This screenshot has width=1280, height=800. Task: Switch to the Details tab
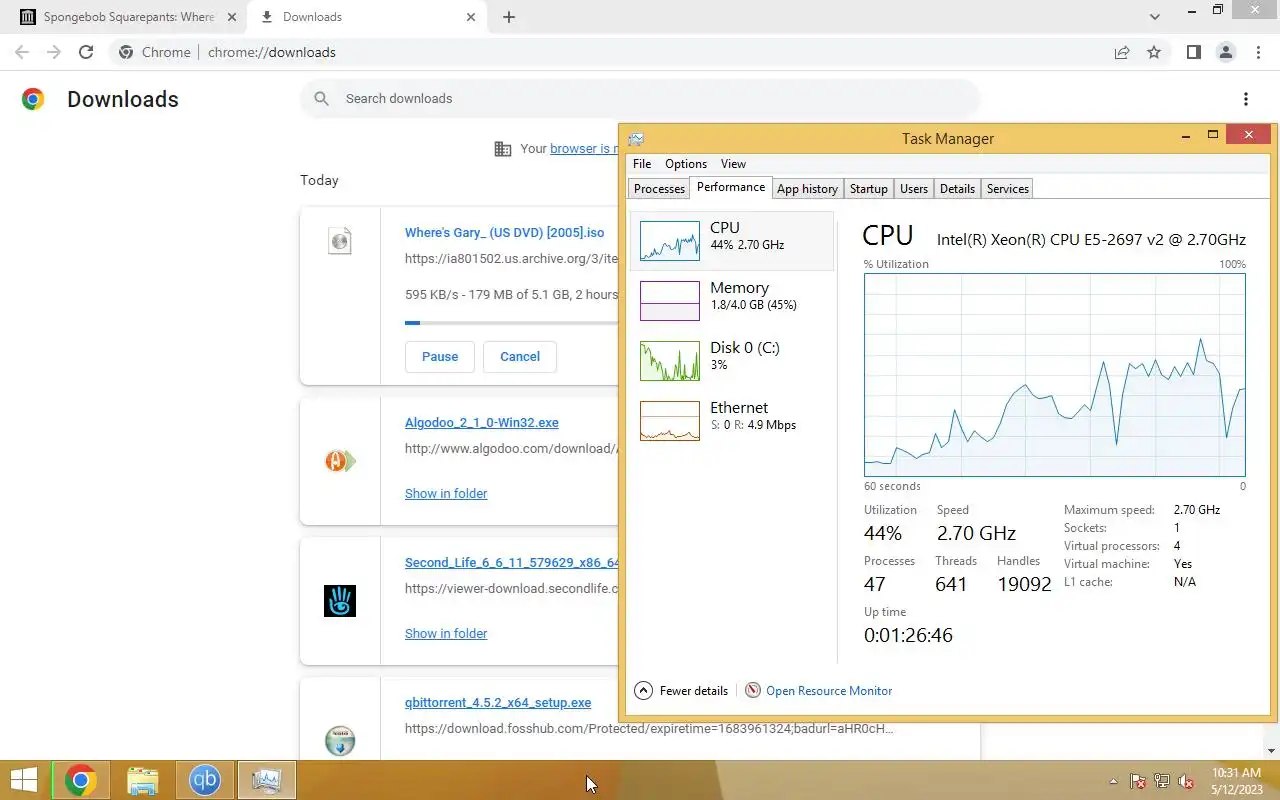coord(957,189)
